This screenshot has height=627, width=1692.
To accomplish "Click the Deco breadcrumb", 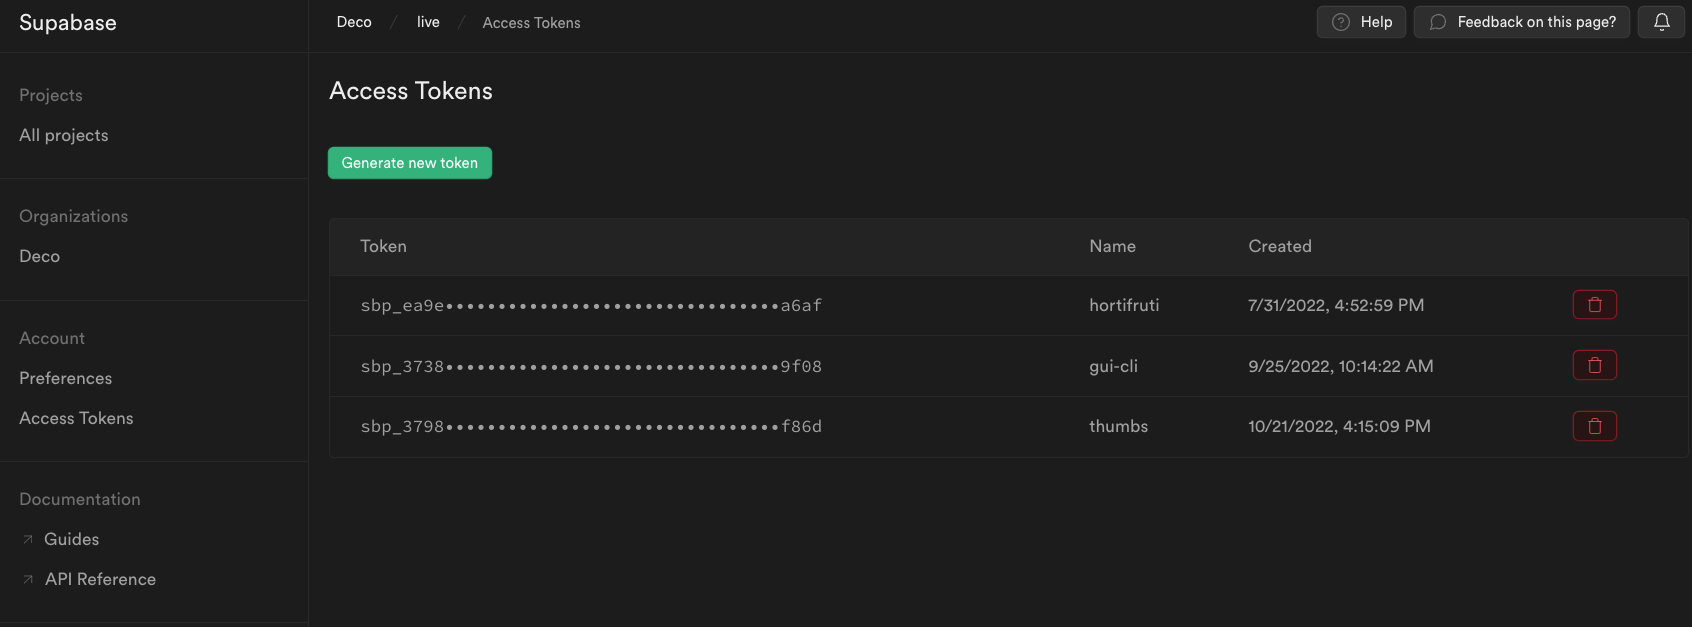I will click(354, 22).
